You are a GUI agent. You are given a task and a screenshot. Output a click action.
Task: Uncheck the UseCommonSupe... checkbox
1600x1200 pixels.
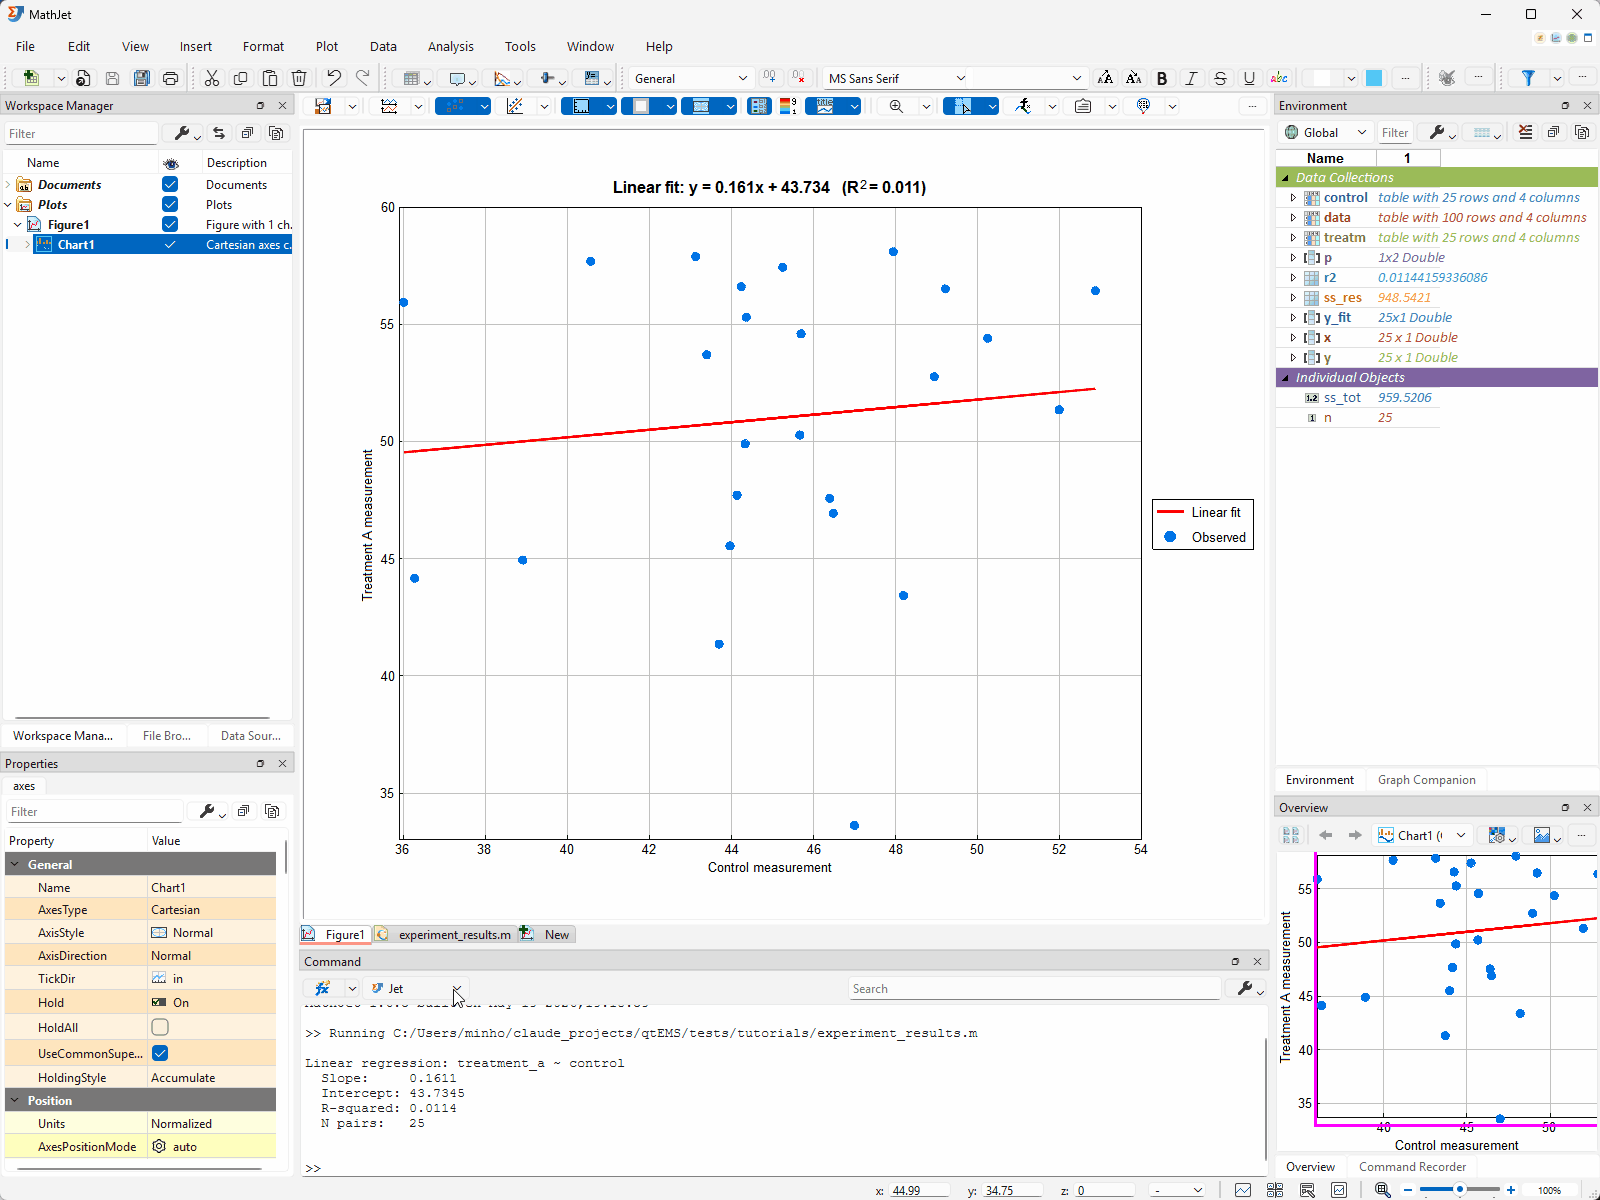point(160,1053)
